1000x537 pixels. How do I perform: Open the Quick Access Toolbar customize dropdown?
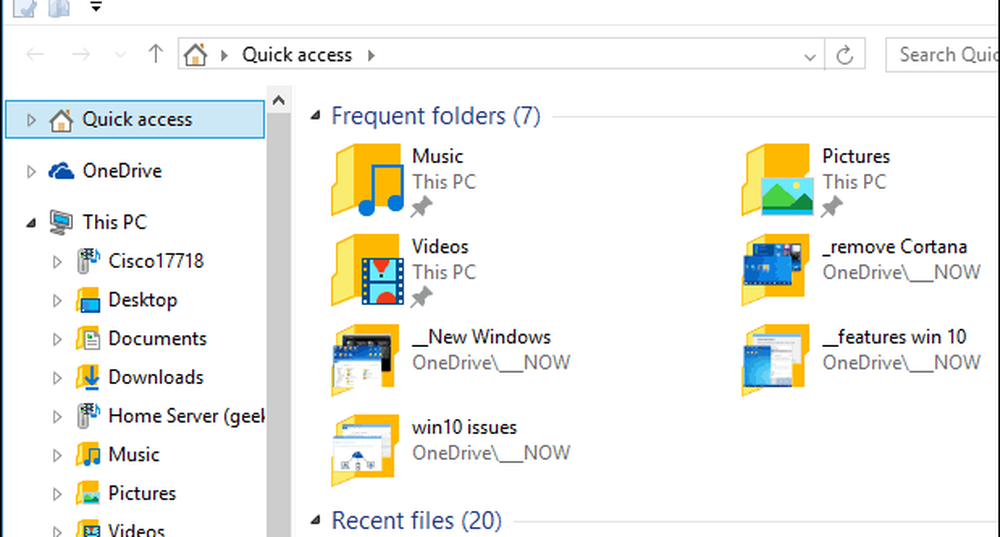pos(95,8)
